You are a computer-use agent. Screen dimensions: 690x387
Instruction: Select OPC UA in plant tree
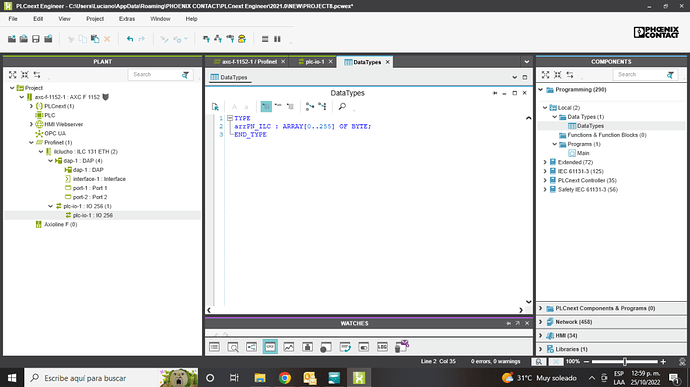point(55,133)
